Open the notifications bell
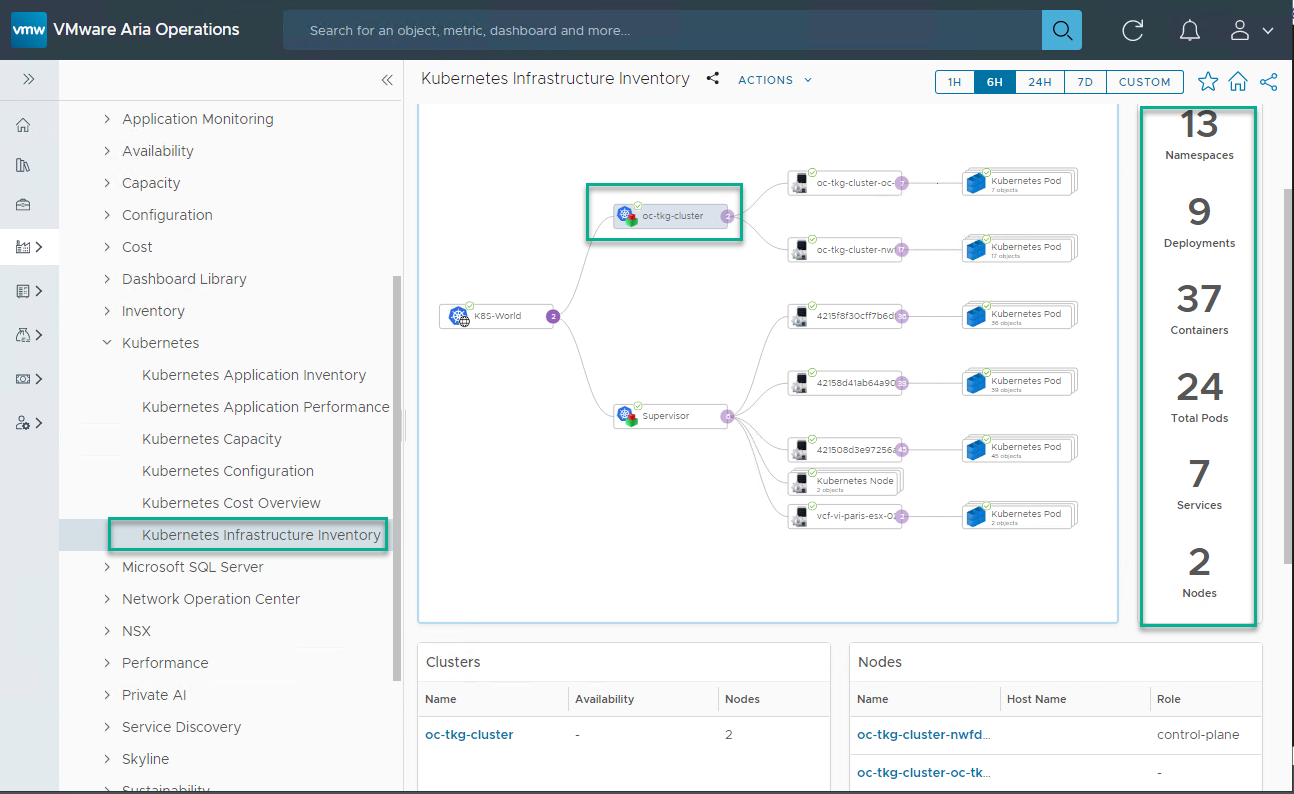 1189,30
